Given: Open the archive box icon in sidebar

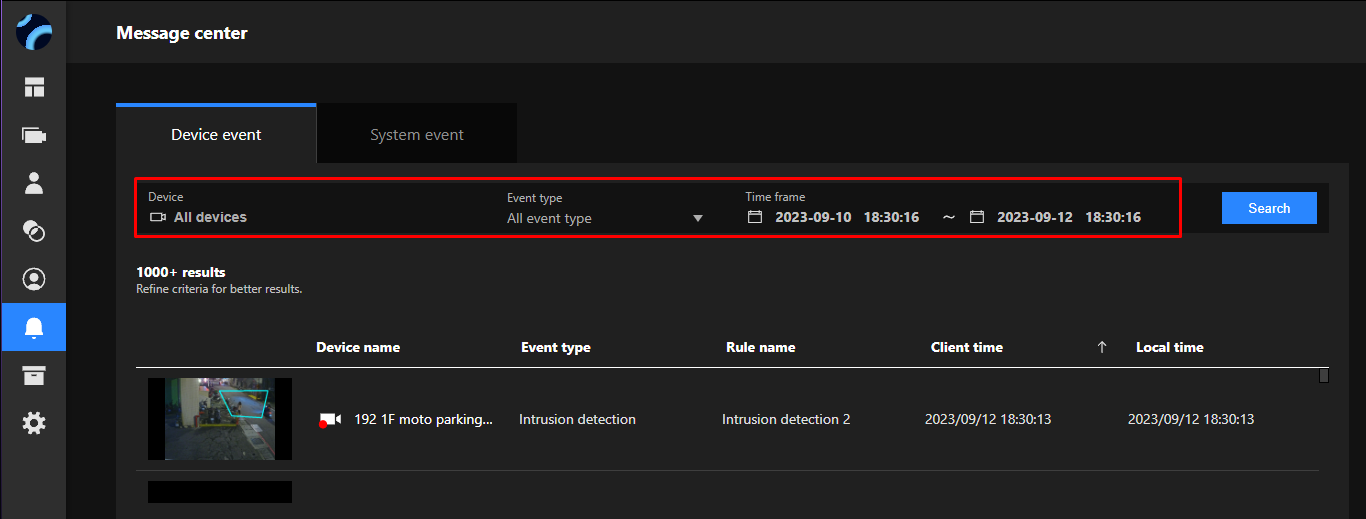Looking at the screenshot, I should pyautogui.click(x=34, y=375).
